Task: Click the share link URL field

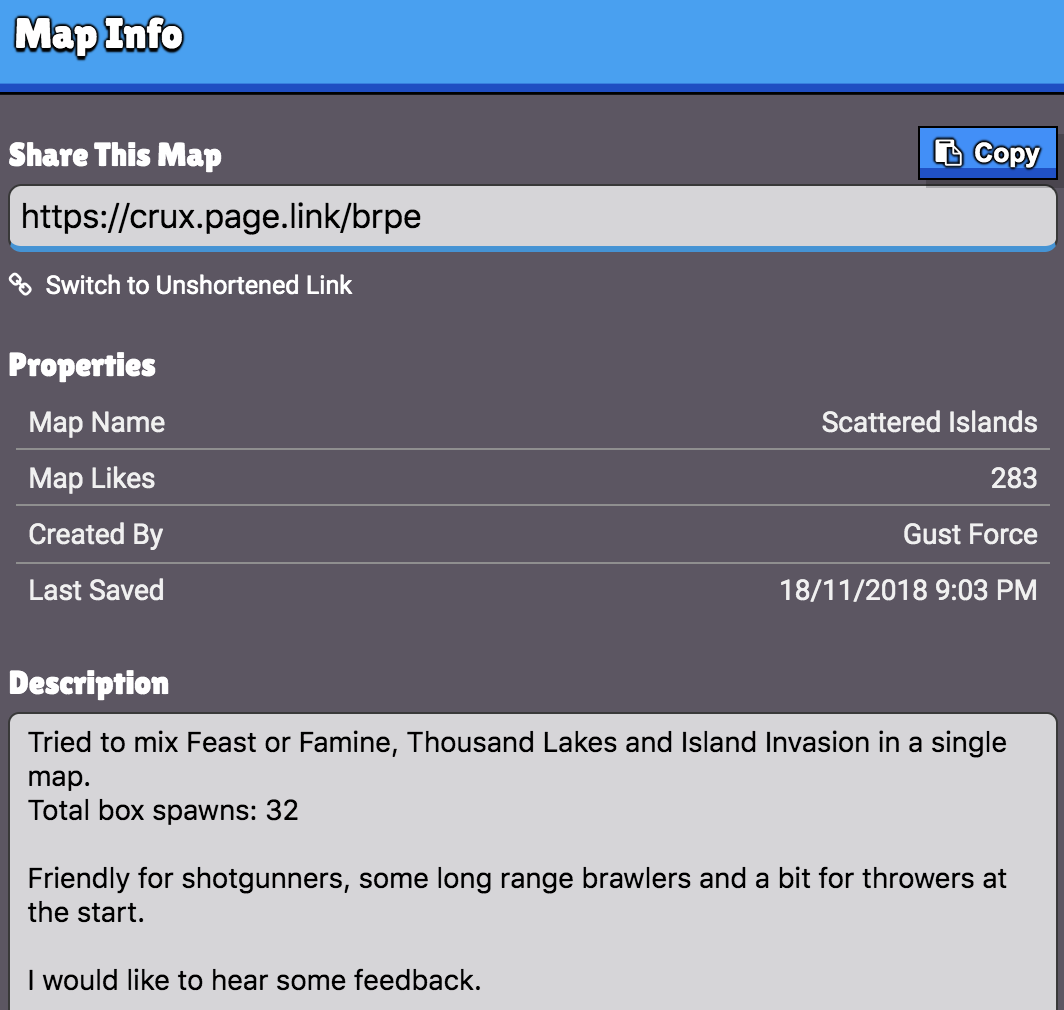Action: [532, 217]
